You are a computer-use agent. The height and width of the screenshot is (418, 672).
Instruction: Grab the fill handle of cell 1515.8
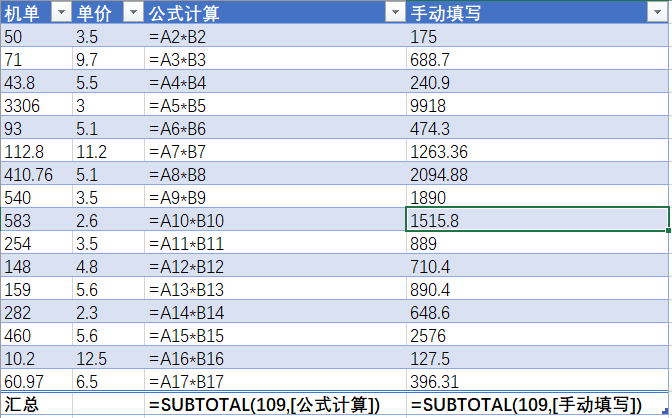point(668,230)
